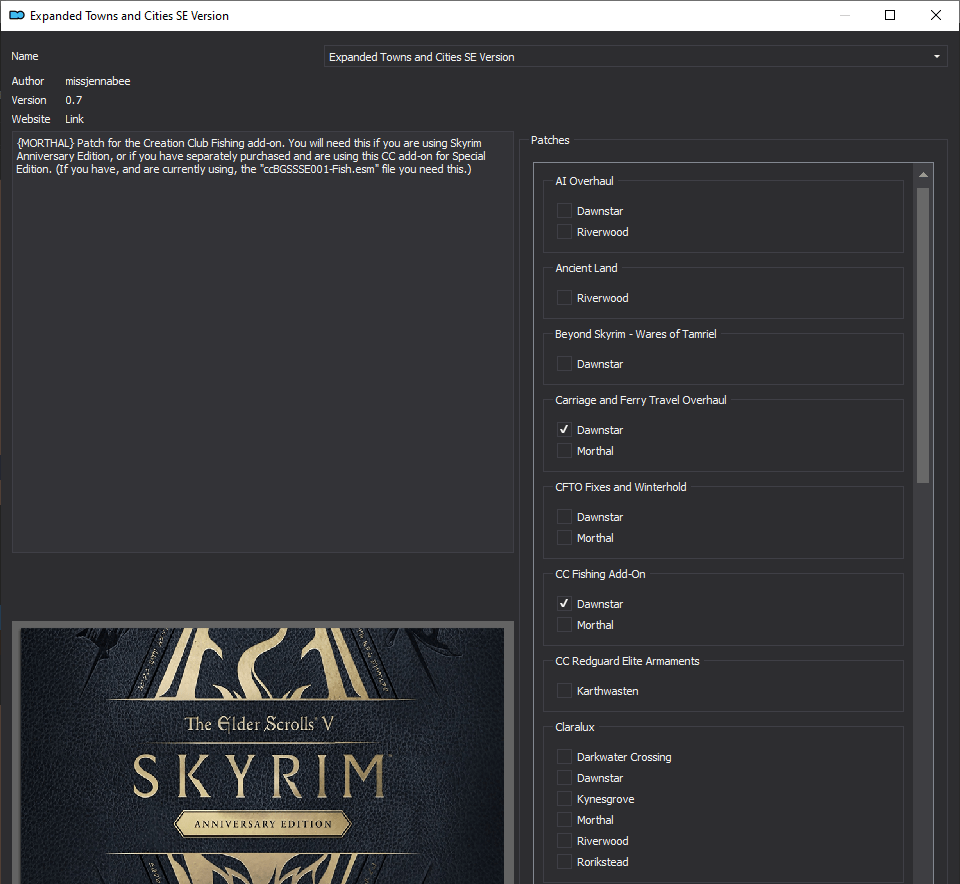Open the mod Website Link

tap(75, 119)
